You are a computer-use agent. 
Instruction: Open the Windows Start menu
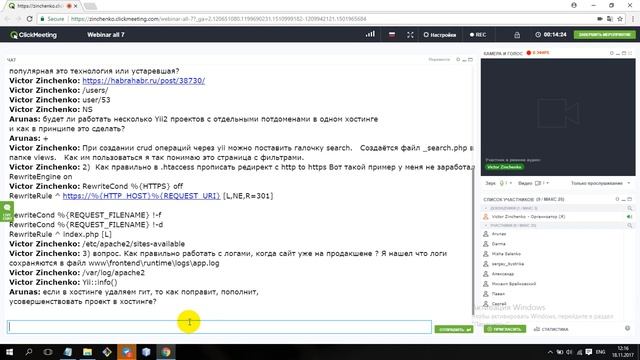click(x=9, y=352)
